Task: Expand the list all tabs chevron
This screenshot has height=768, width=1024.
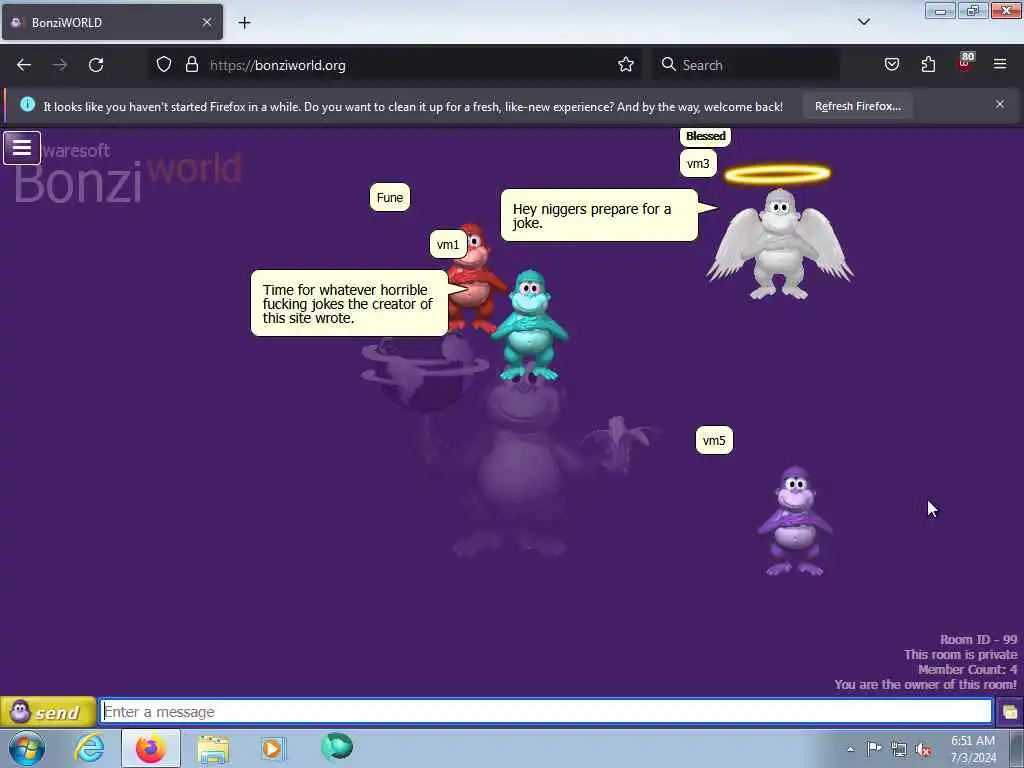Action: (x=863, y=22)
